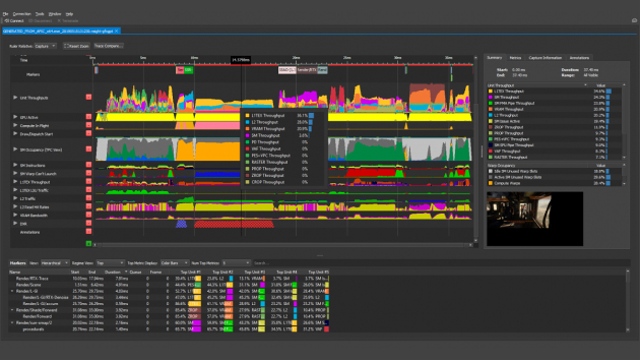Click the magenta SM Throughput swatch in Summary

pos(491,97)
